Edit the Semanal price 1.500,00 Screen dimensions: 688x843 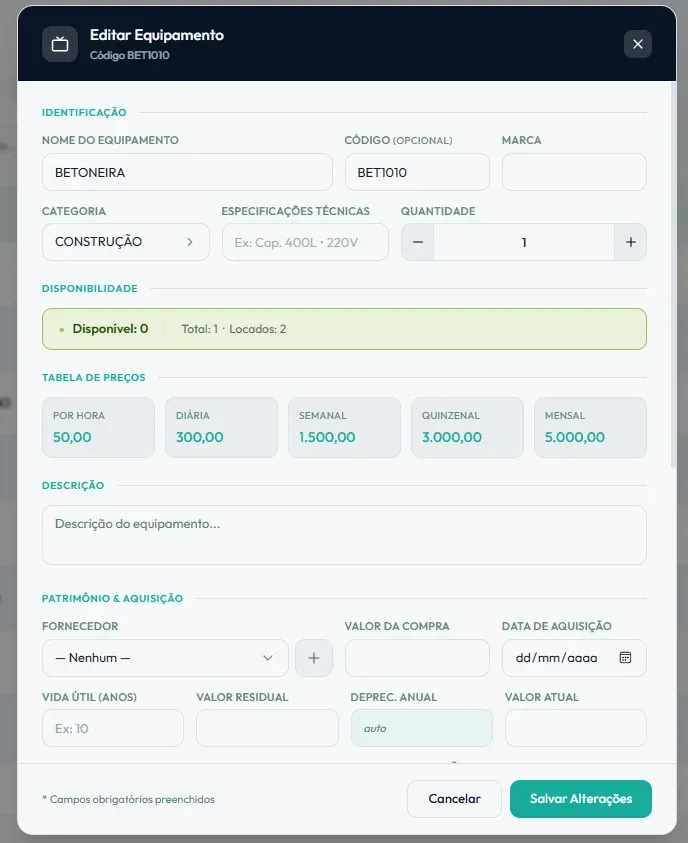click(345, 427)
